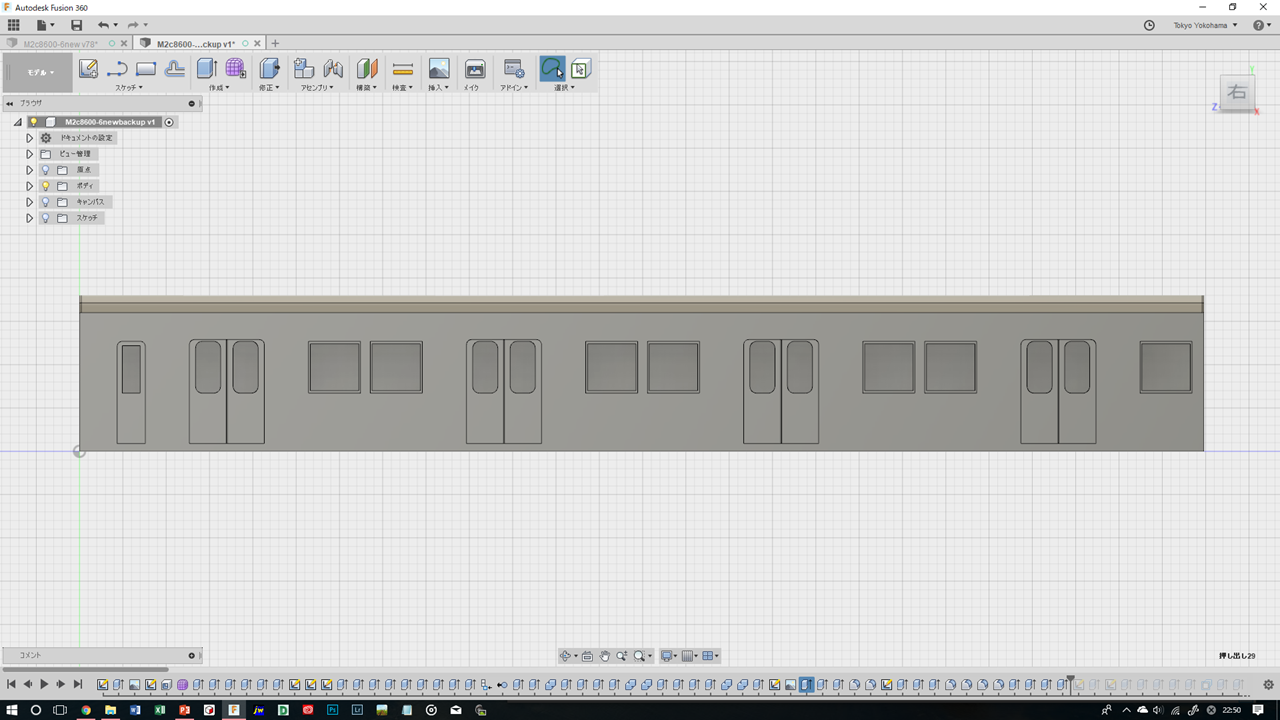Open the job status clock icon
This screenshot has width=1280, height=720.
pyautogui.click(x=1149, y=25)
